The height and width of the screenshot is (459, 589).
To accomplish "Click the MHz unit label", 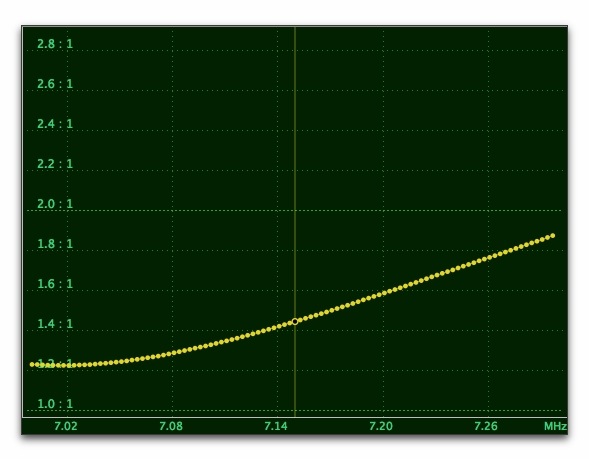I will [555, 426].
